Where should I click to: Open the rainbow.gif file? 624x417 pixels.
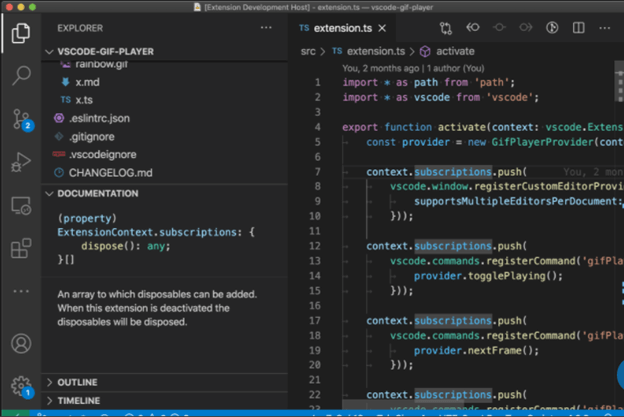[x=165, y=65]
